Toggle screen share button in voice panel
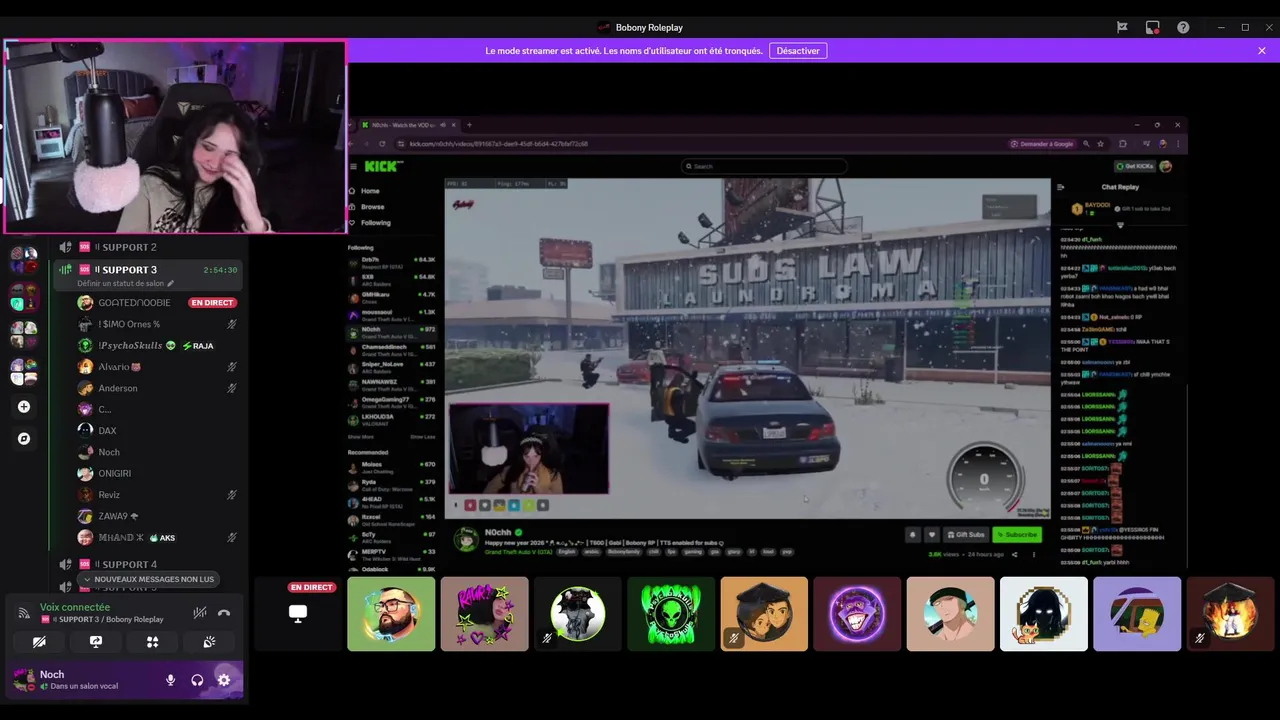Viewport: 1280px width, 720px height. point(96,642)
